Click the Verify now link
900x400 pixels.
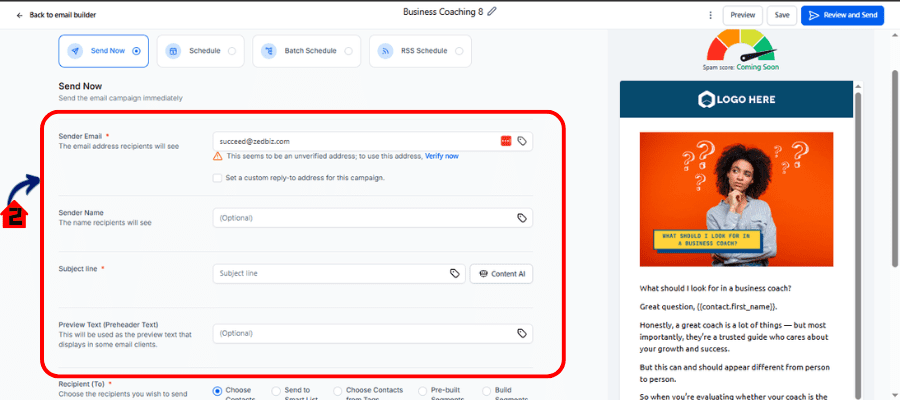point(441,156)
